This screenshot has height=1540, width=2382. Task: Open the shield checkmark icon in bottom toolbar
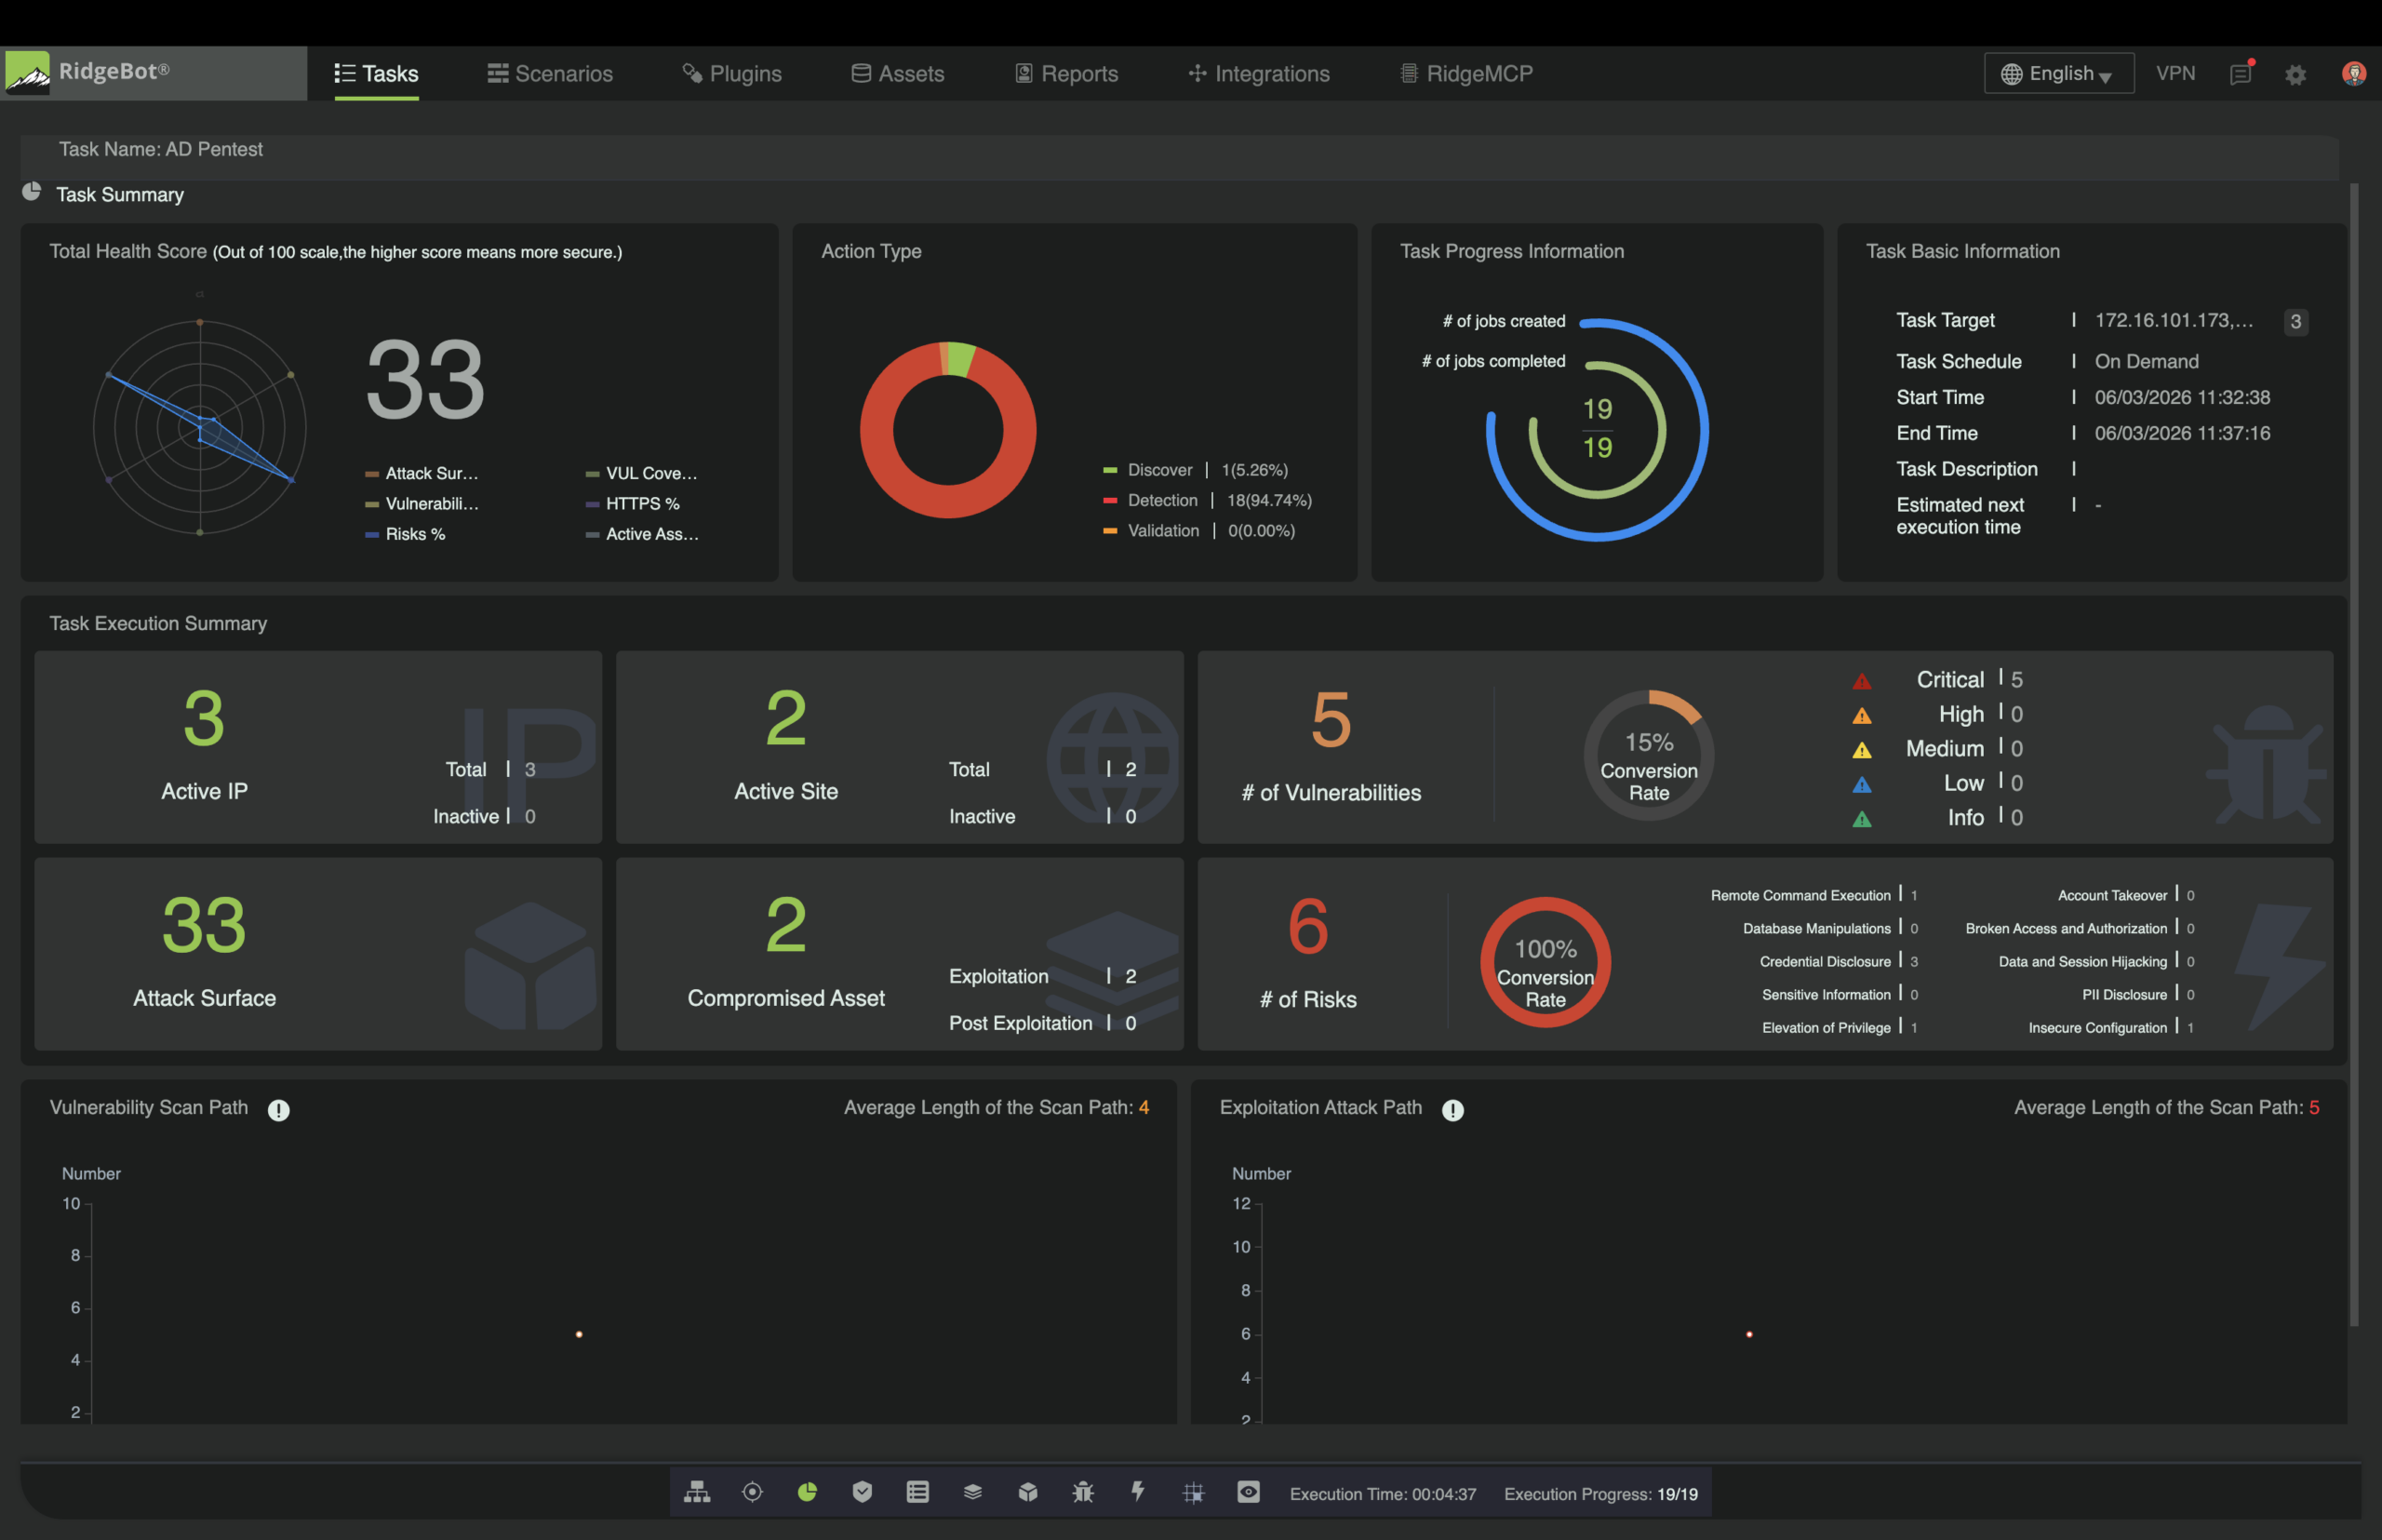(862, 1492)
